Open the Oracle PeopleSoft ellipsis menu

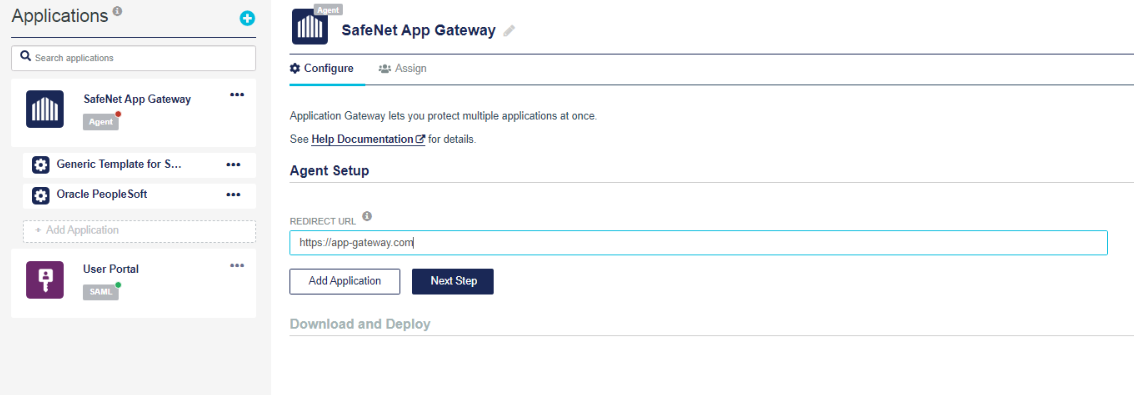coord(233,195)
